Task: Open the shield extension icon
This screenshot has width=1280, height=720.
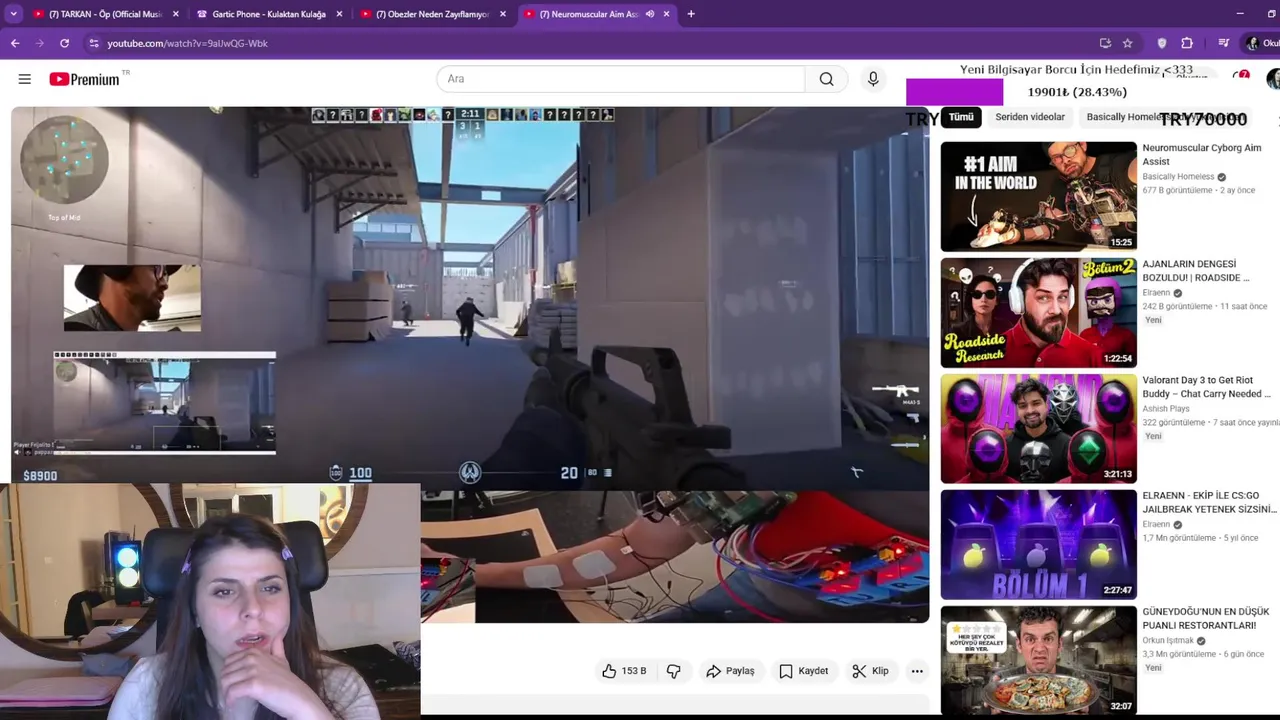Action: pos(1161,43)
